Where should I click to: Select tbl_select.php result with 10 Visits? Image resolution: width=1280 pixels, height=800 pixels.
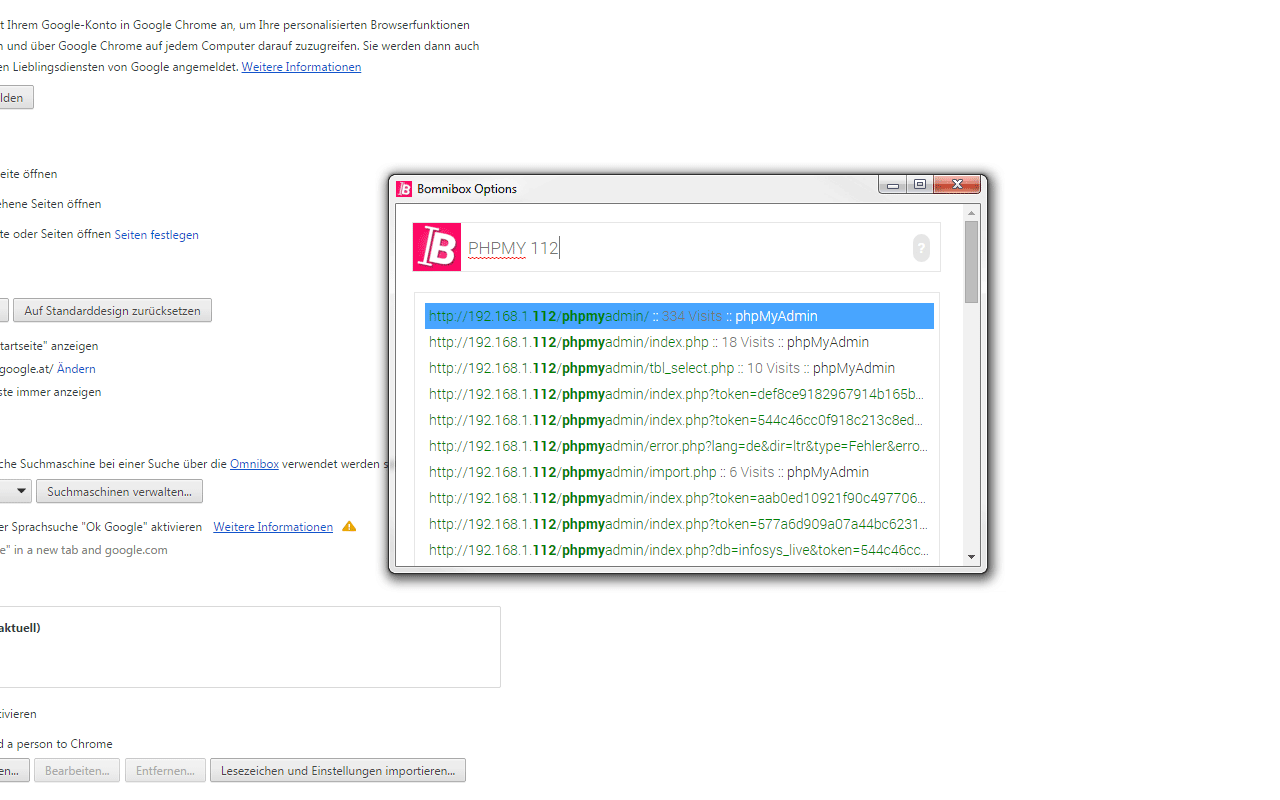679,368
